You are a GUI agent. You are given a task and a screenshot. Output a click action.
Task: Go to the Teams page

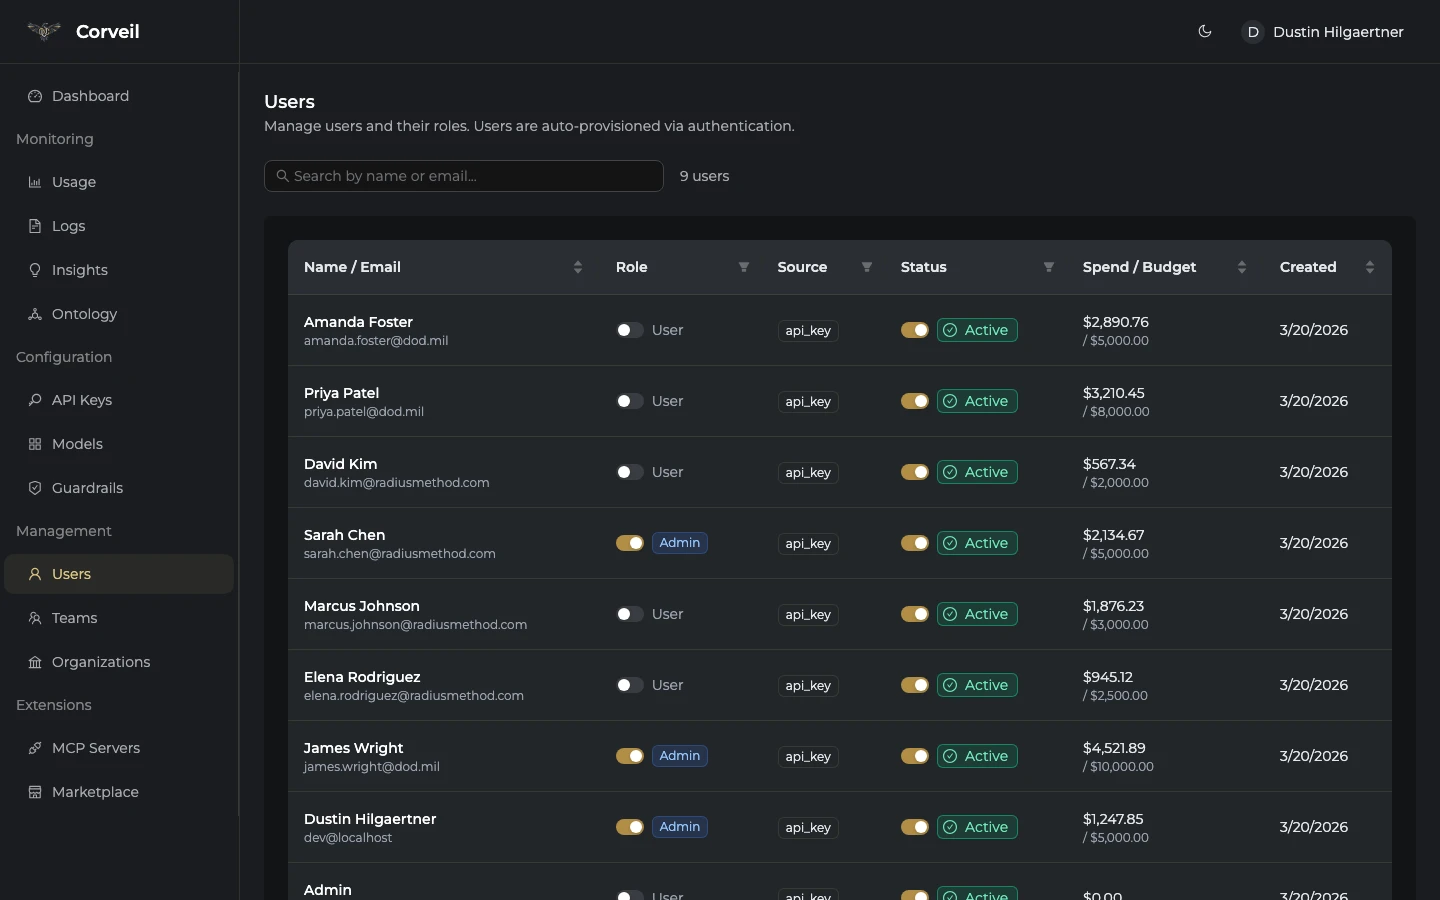point(75,618)
